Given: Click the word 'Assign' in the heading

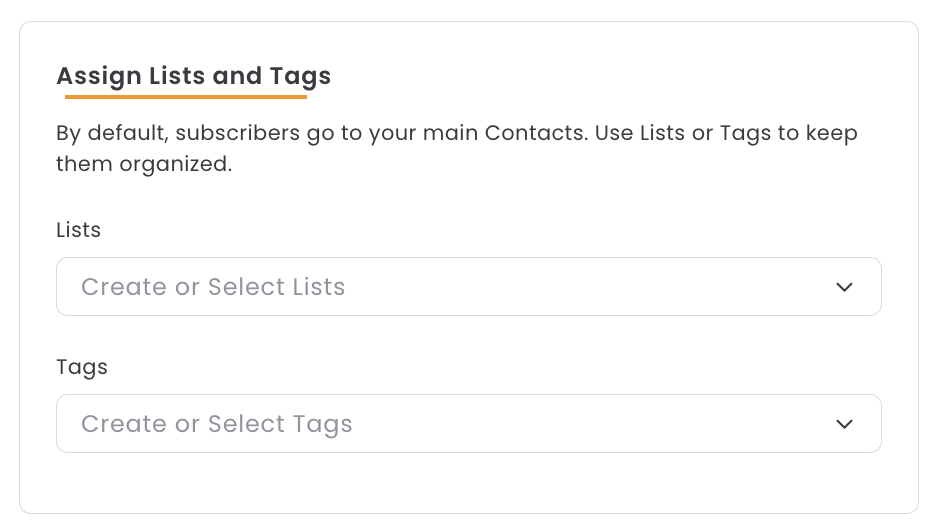Looking at the screenshot, I should tap(99, 75).
